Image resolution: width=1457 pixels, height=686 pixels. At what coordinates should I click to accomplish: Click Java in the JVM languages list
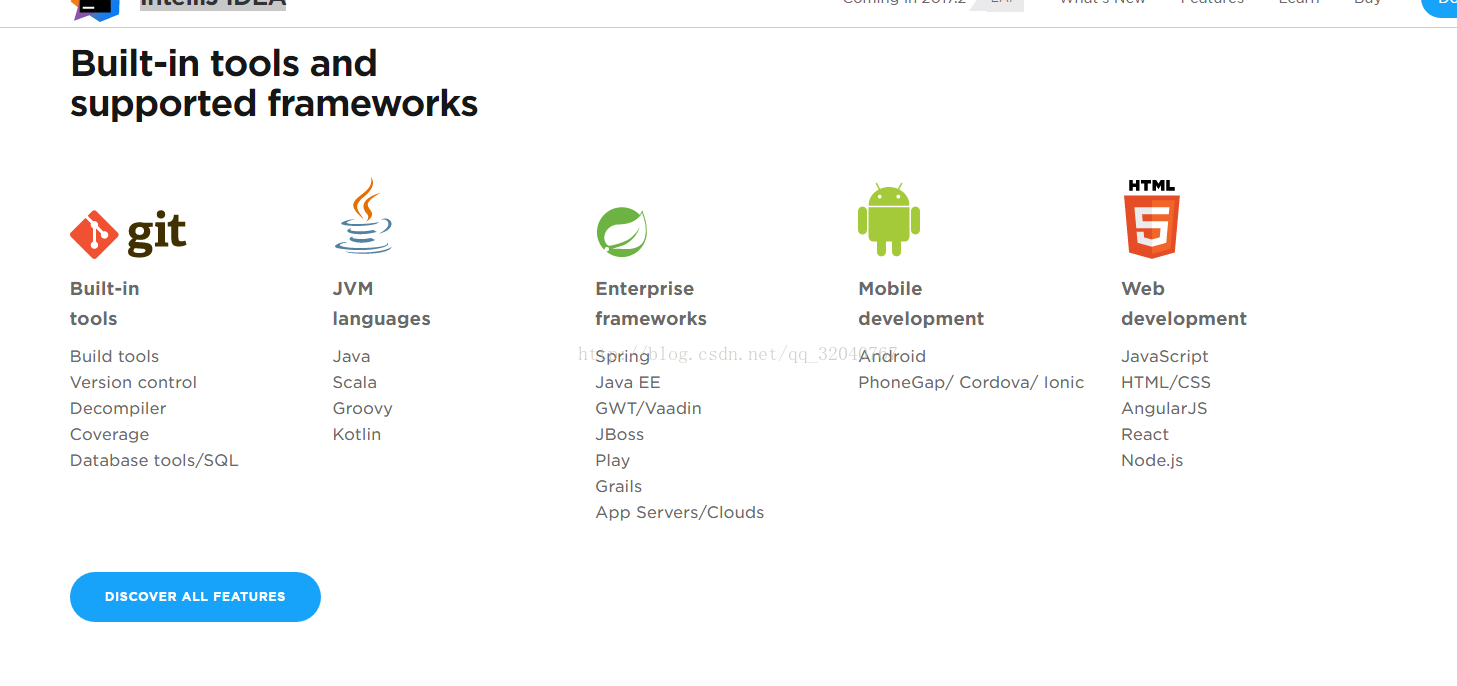coord(352,356)
